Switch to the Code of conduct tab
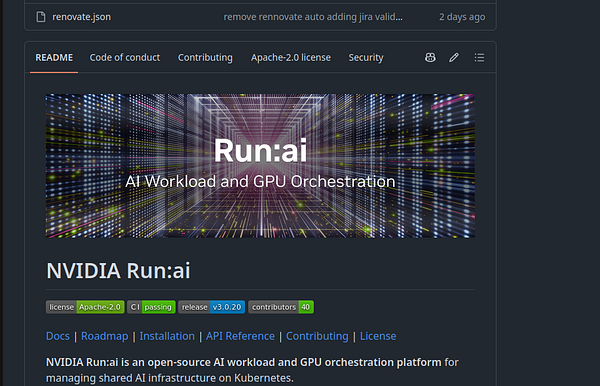 125,57
